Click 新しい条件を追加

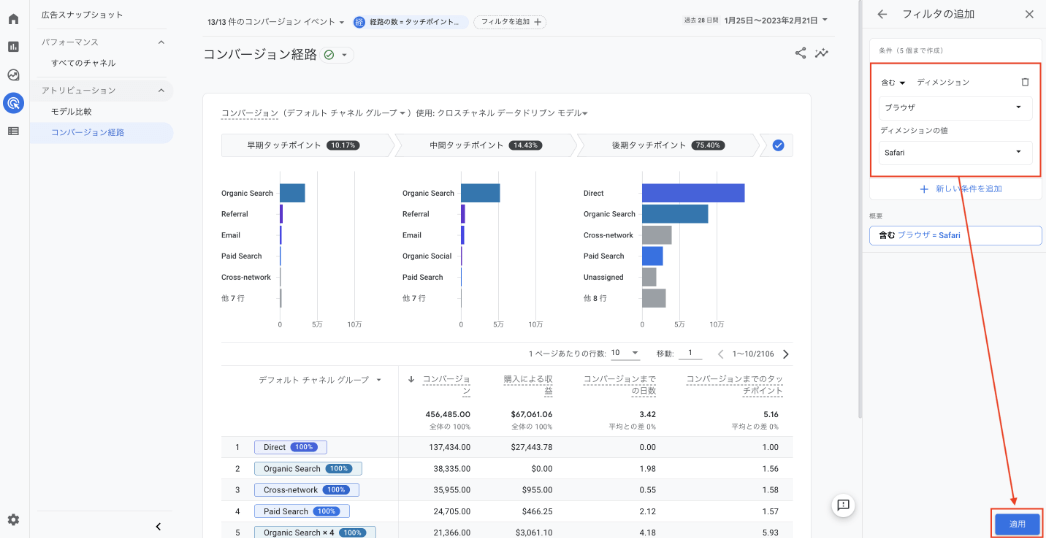coord(961,189)
